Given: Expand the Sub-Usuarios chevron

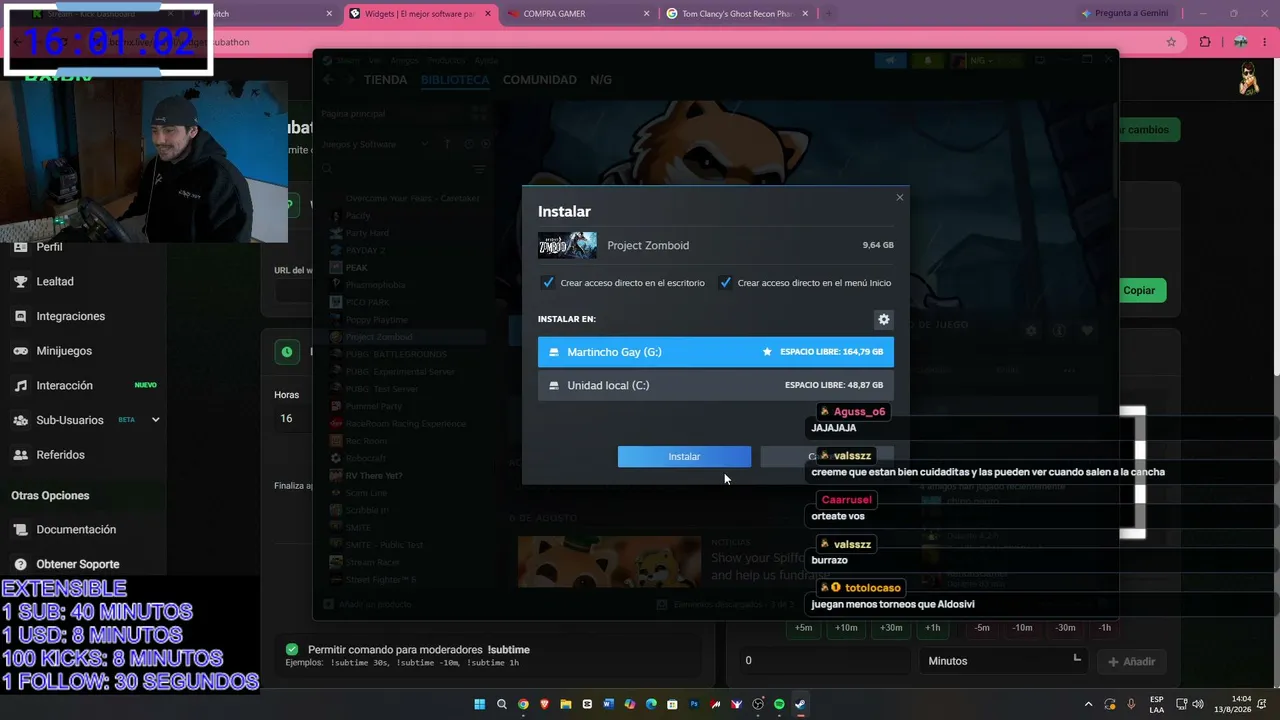Looking at the screenshot, I should 155,420.
